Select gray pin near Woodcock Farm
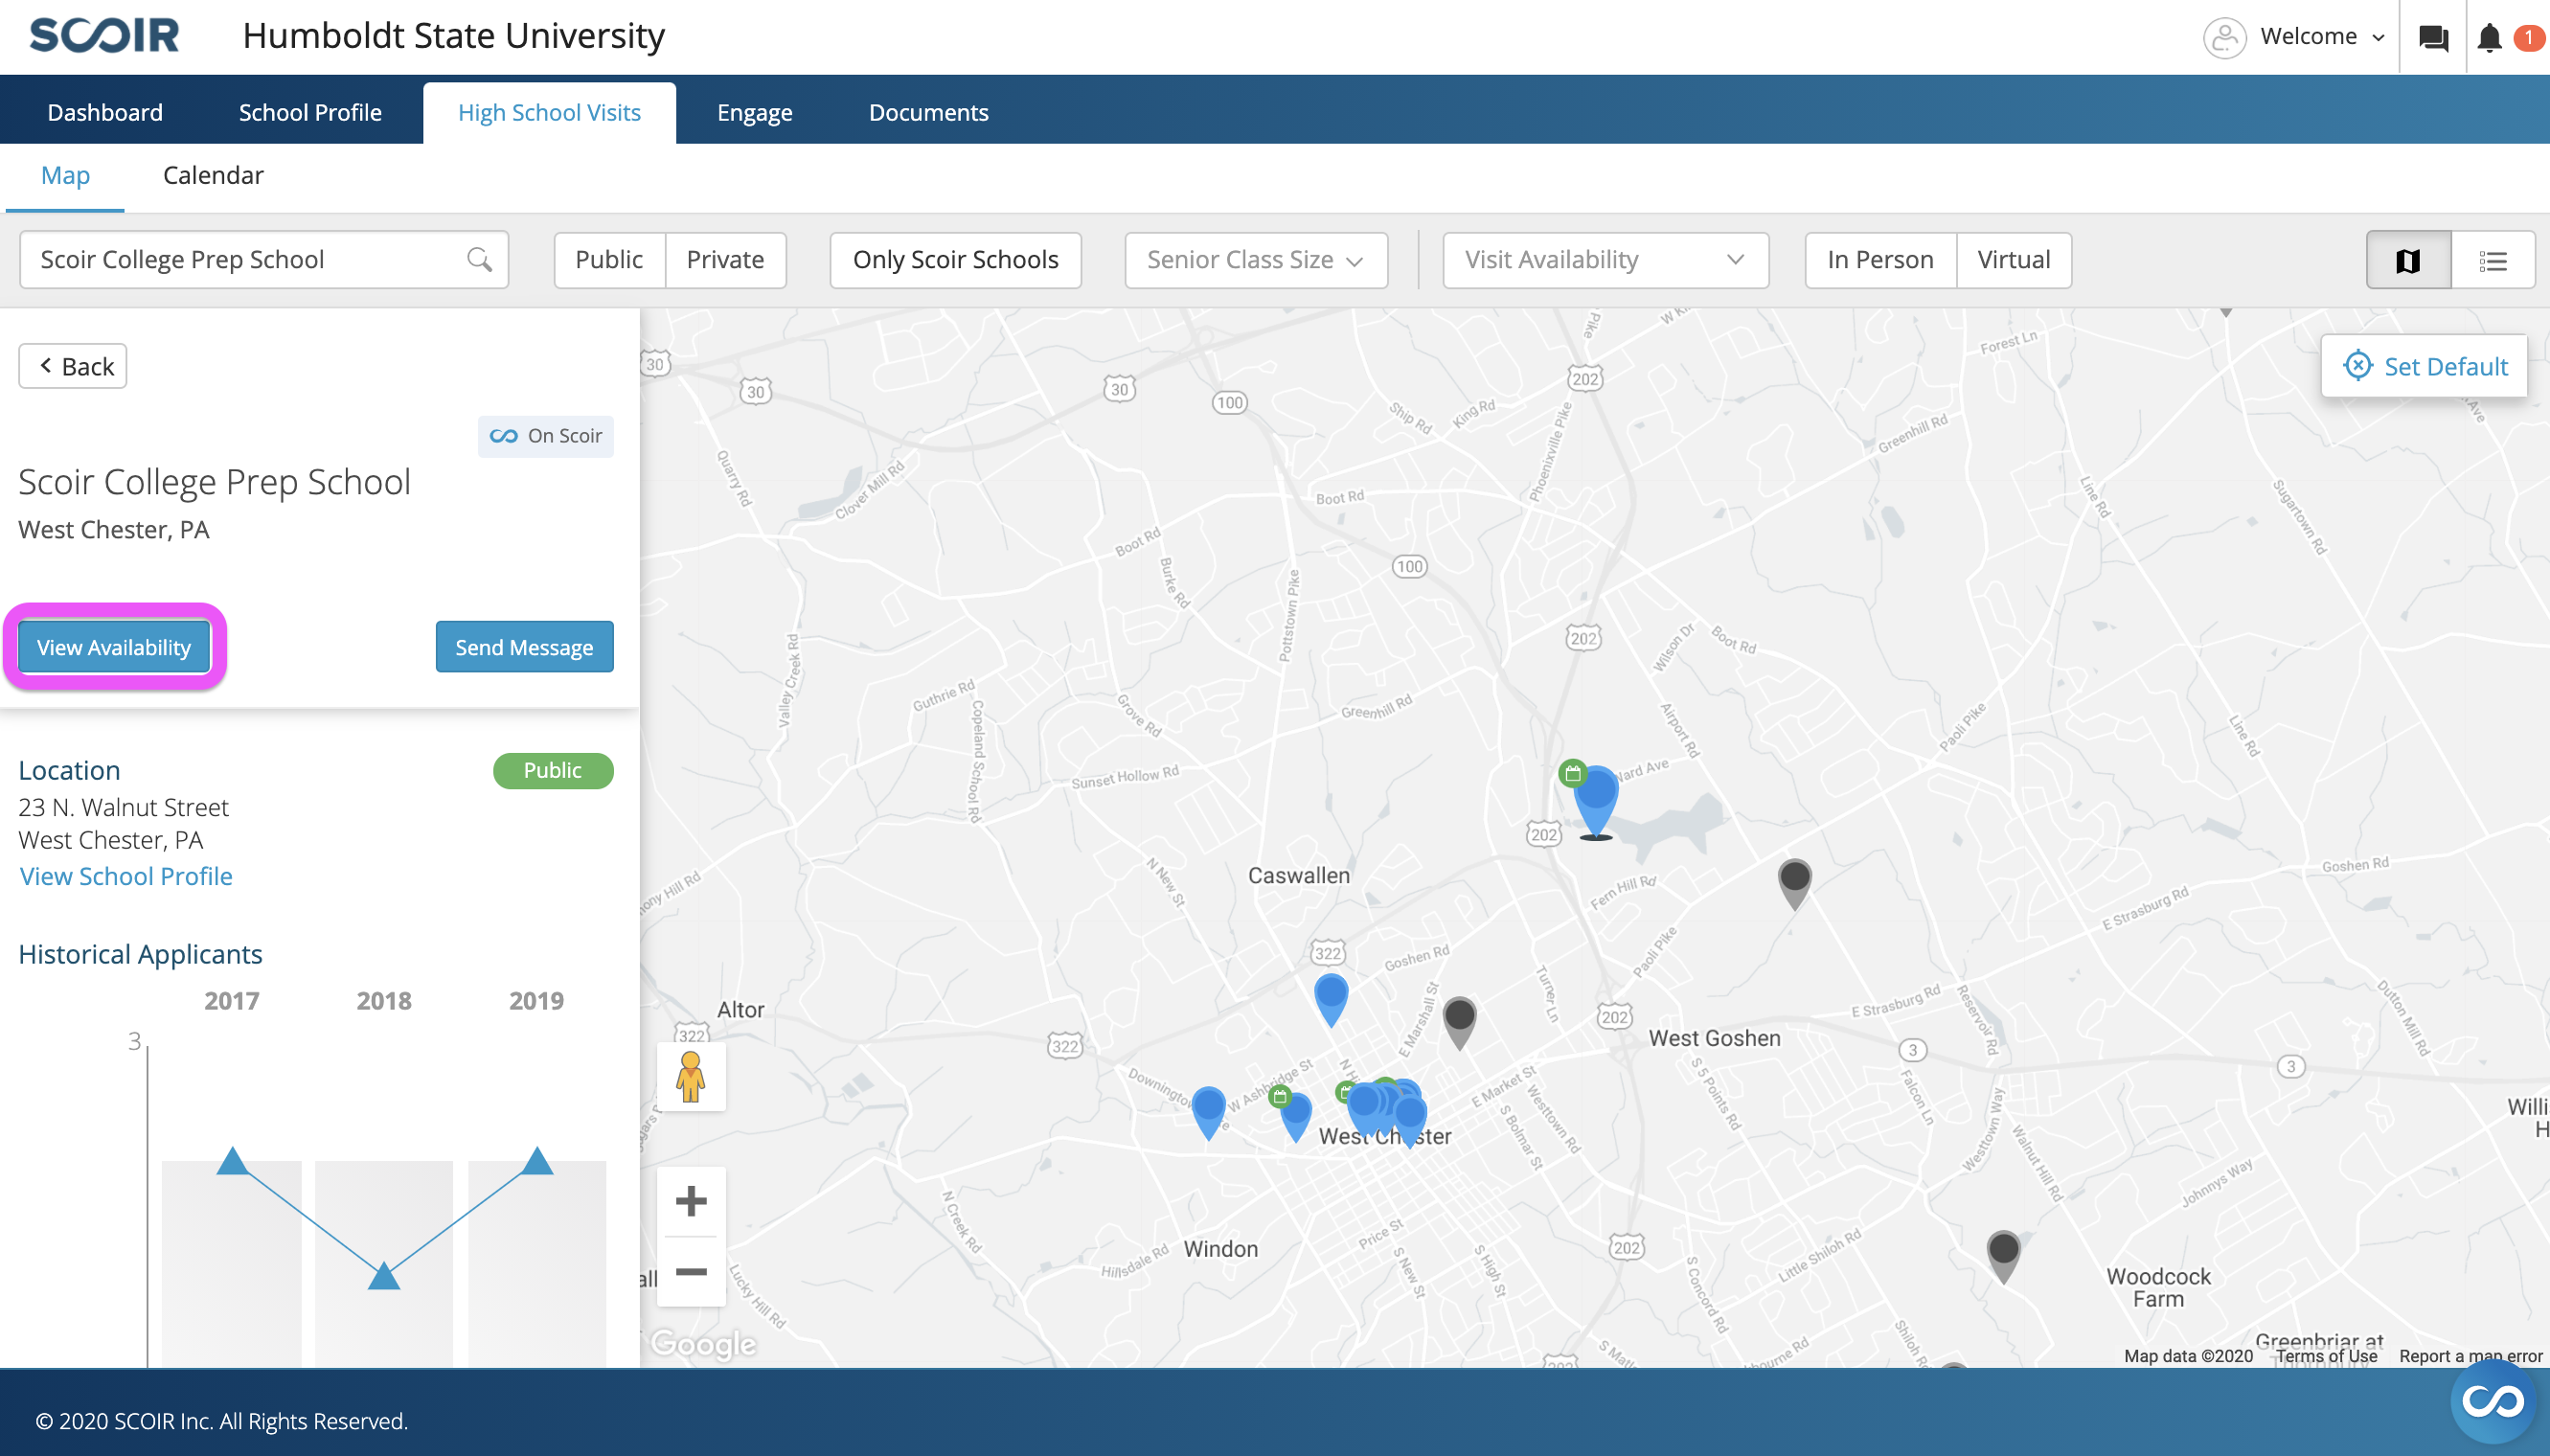The width and height of the screenshot is (2550, 1456). (x=2003, y=1256)
